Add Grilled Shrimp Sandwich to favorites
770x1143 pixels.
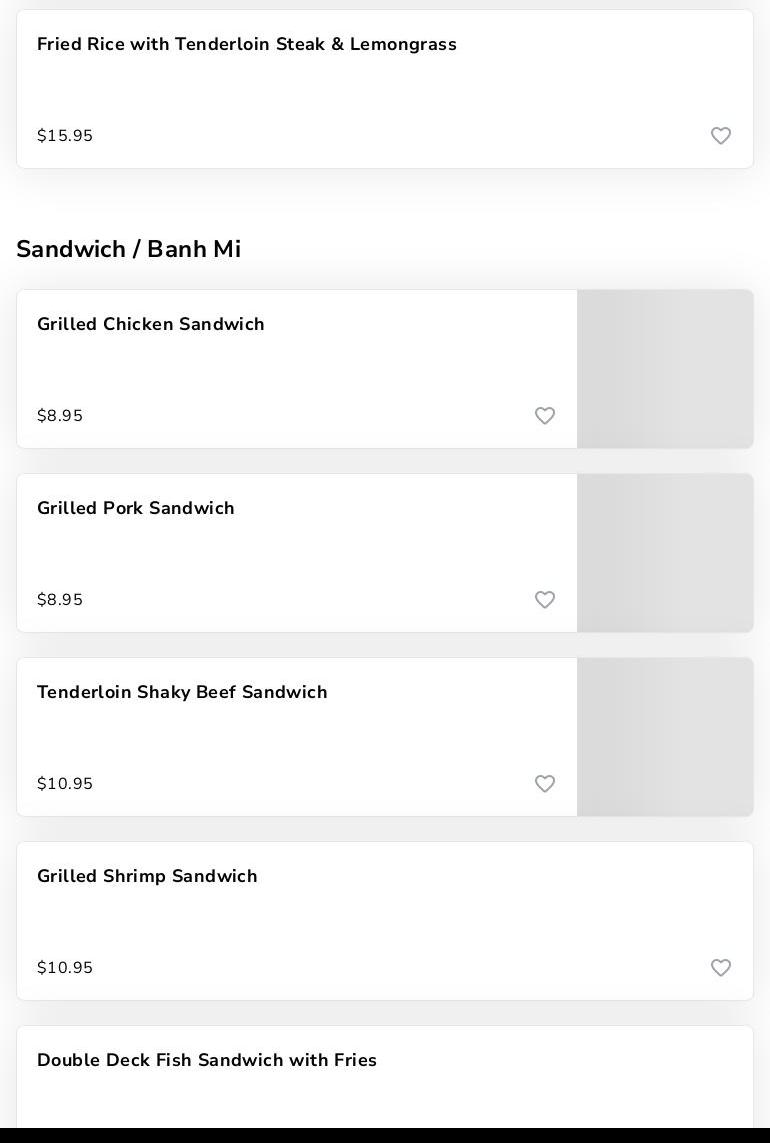pos(720,968)
